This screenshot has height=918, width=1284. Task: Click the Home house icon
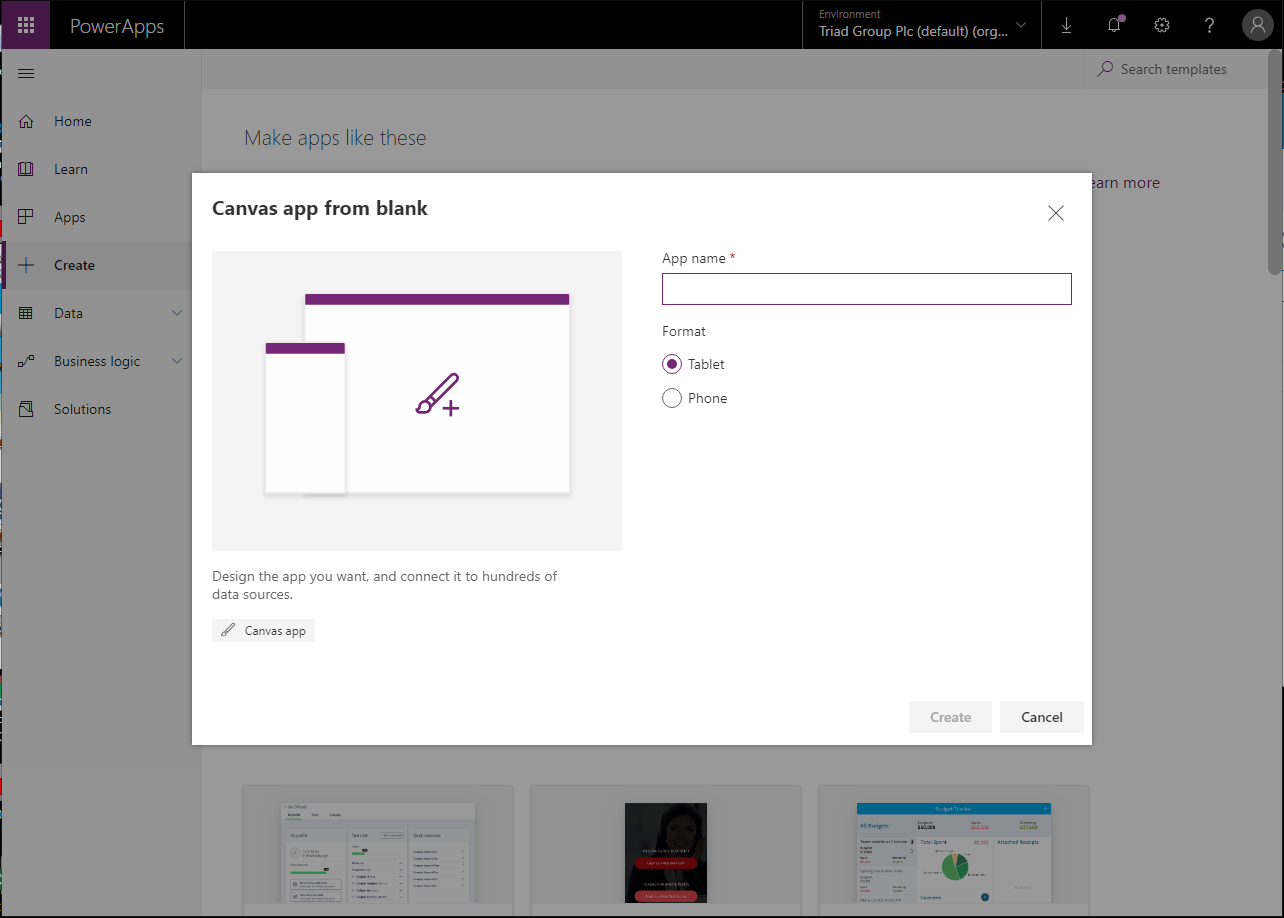click(x=27, y=121)
